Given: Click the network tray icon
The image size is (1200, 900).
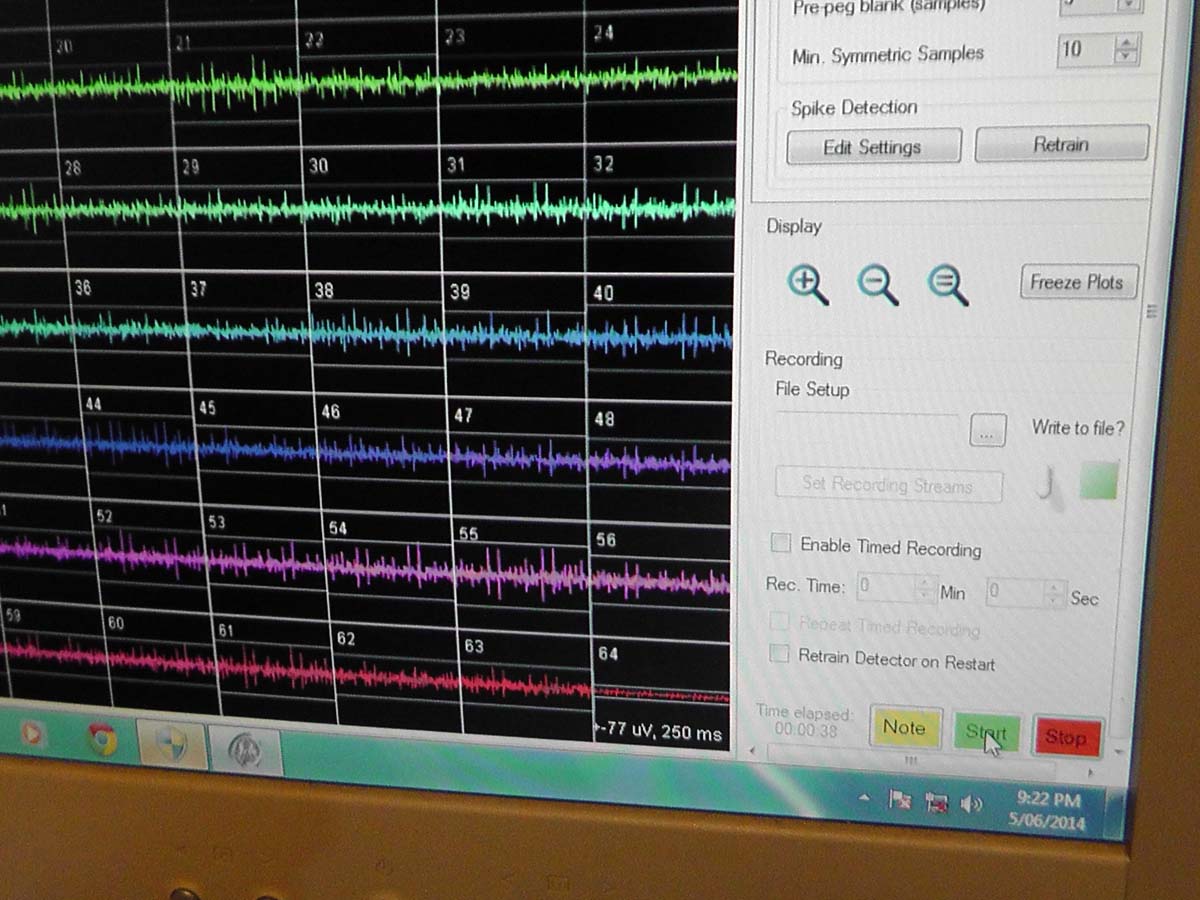Looking at the screenshot, I should coord(936,802).
